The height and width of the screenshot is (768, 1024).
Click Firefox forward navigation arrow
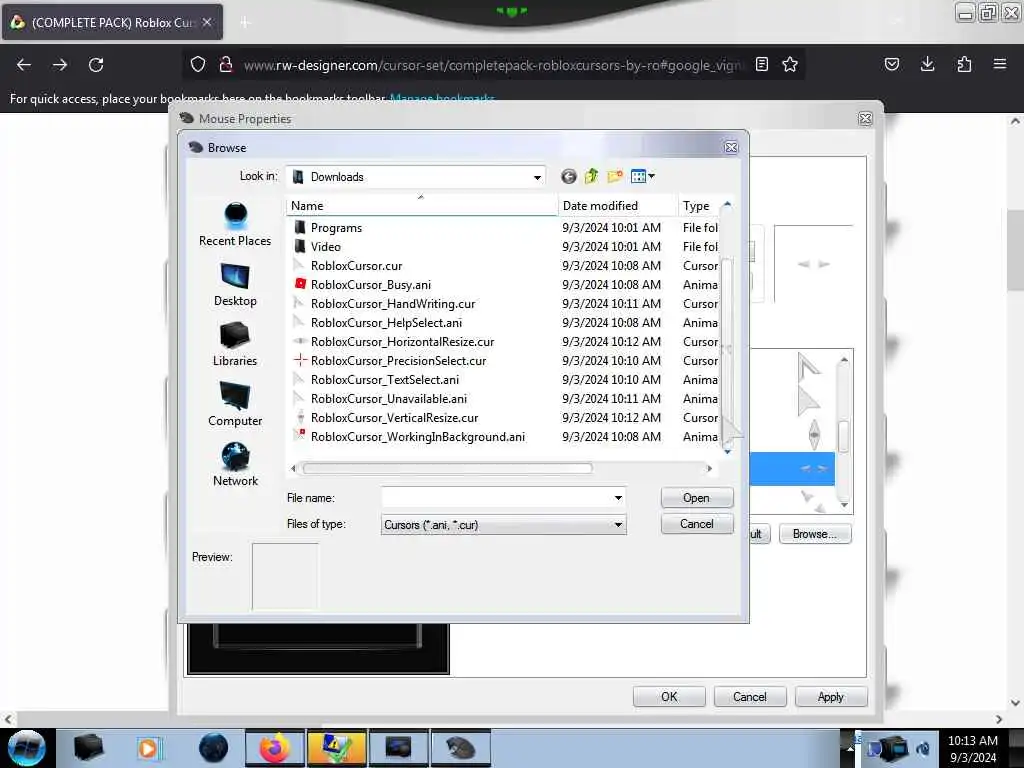click(59, 65)
